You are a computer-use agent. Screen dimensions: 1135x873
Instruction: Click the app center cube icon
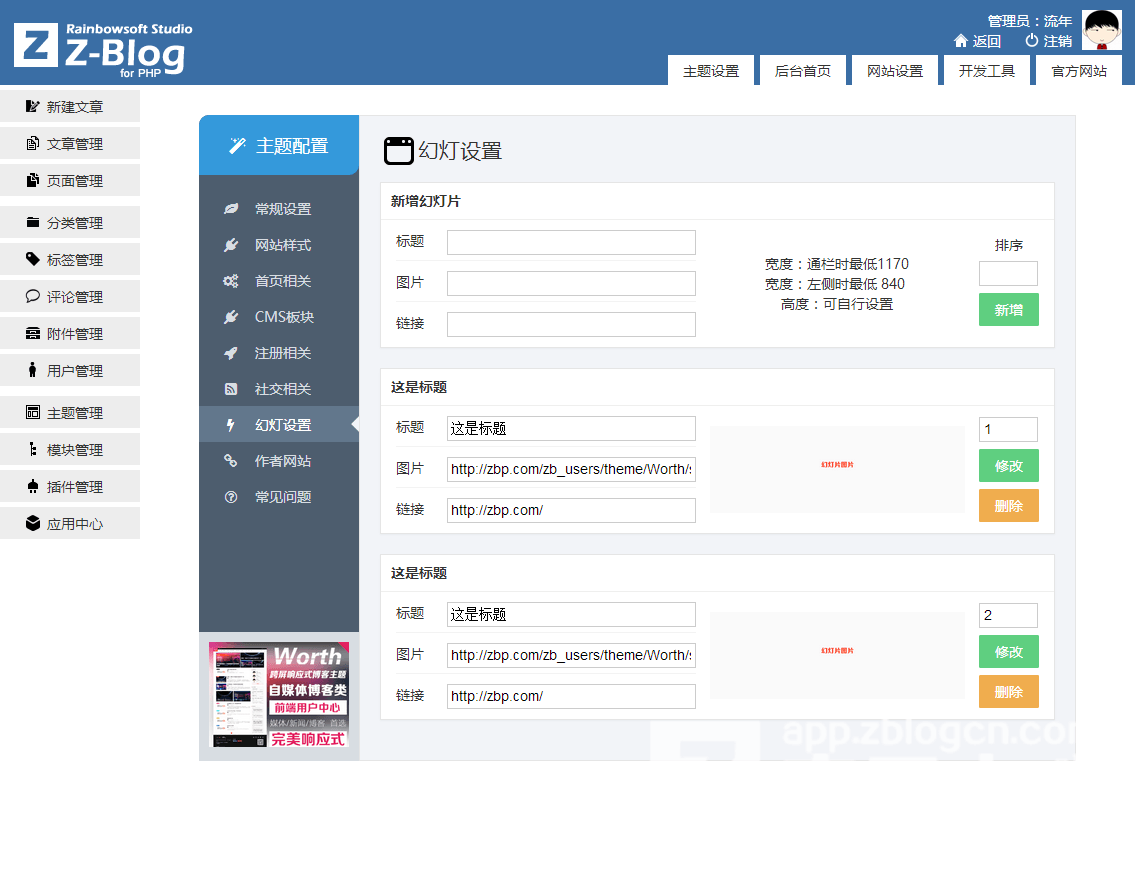pyautogui.click(x=33, y=524)
